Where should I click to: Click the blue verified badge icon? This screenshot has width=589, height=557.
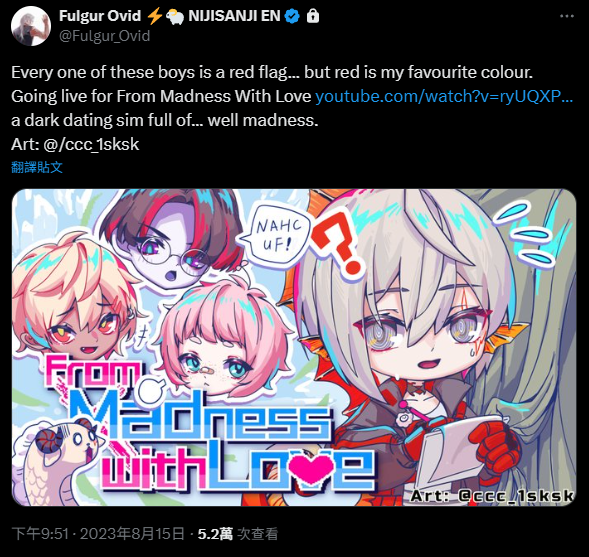point(293,16)
